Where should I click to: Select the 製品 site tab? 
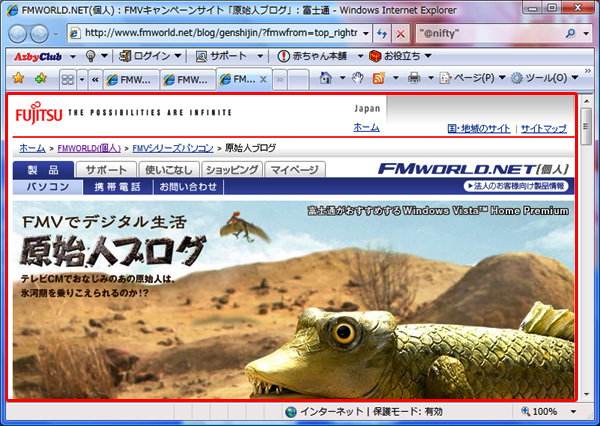click(43, 170)
